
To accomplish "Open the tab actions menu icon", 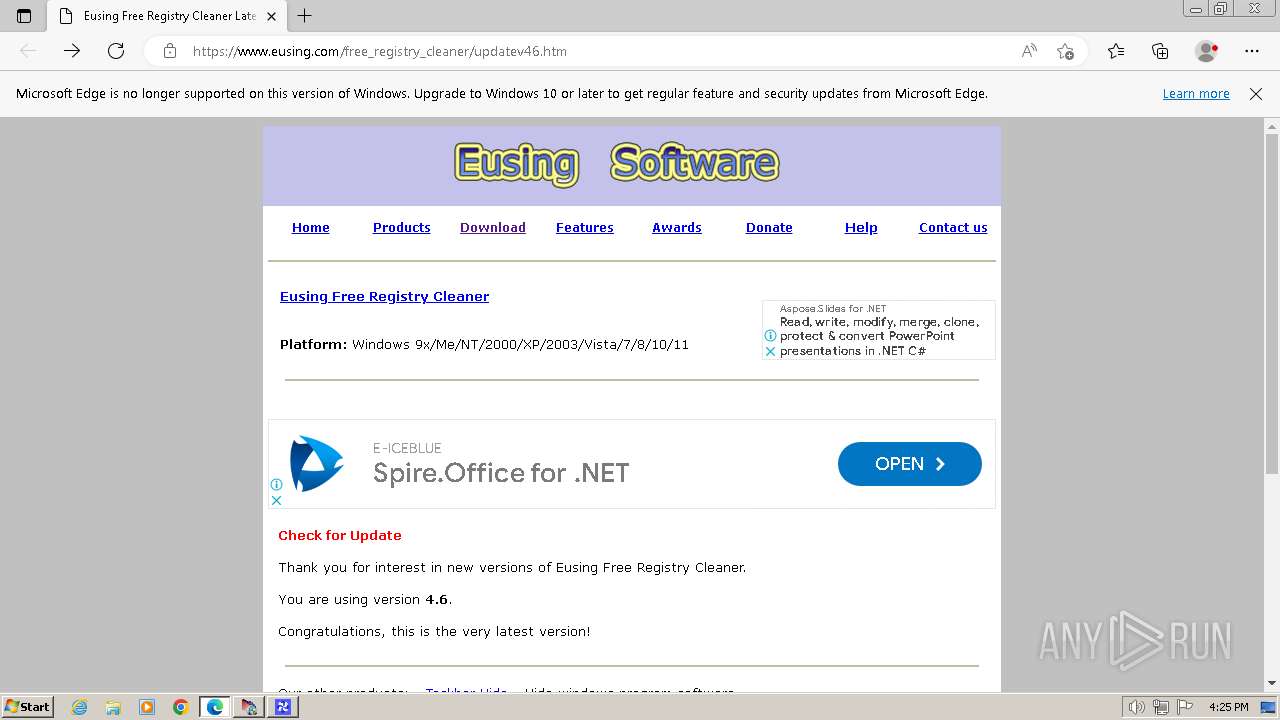I will (x=24, y=16).
